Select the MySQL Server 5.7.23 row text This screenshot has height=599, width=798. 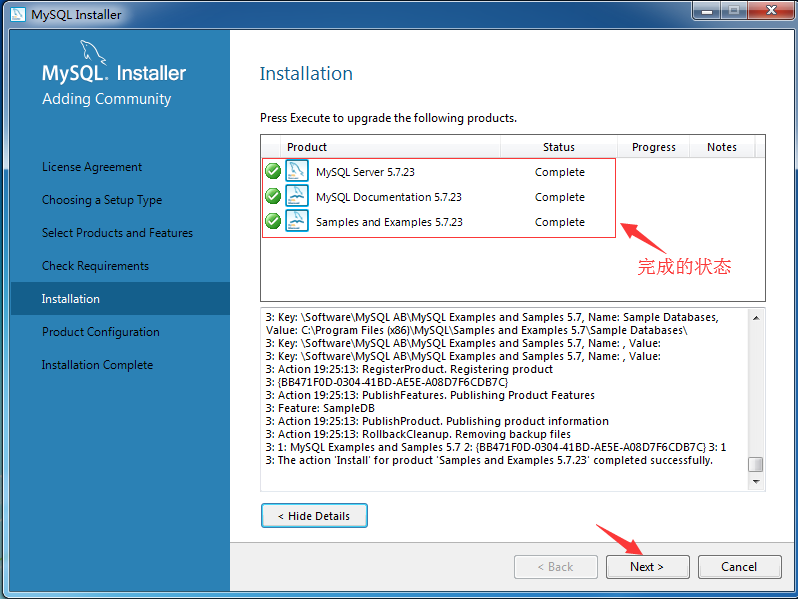pos(365,172)
